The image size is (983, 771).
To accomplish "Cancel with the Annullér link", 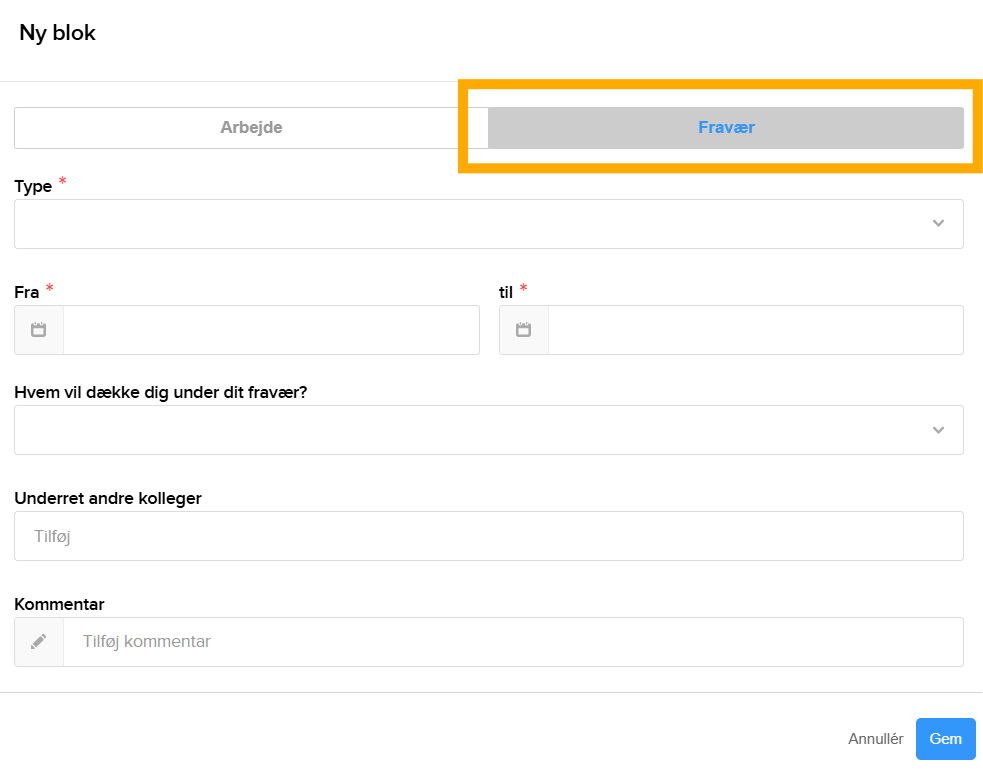I will pyautogui.click(x=875, y=739).
